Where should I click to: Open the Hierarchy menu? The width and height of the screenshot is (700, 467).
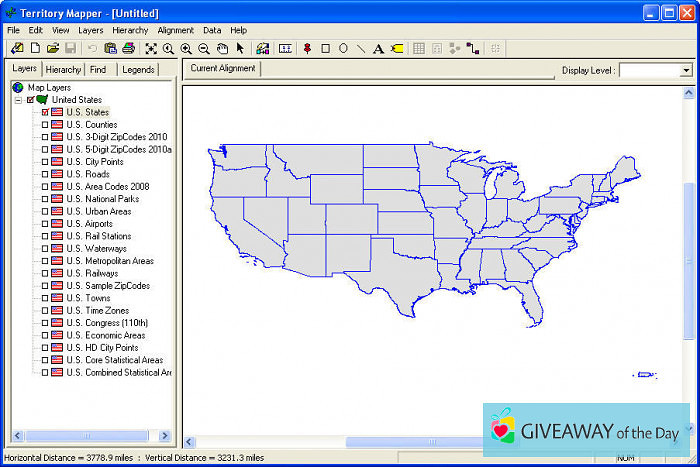pos(130,31)
